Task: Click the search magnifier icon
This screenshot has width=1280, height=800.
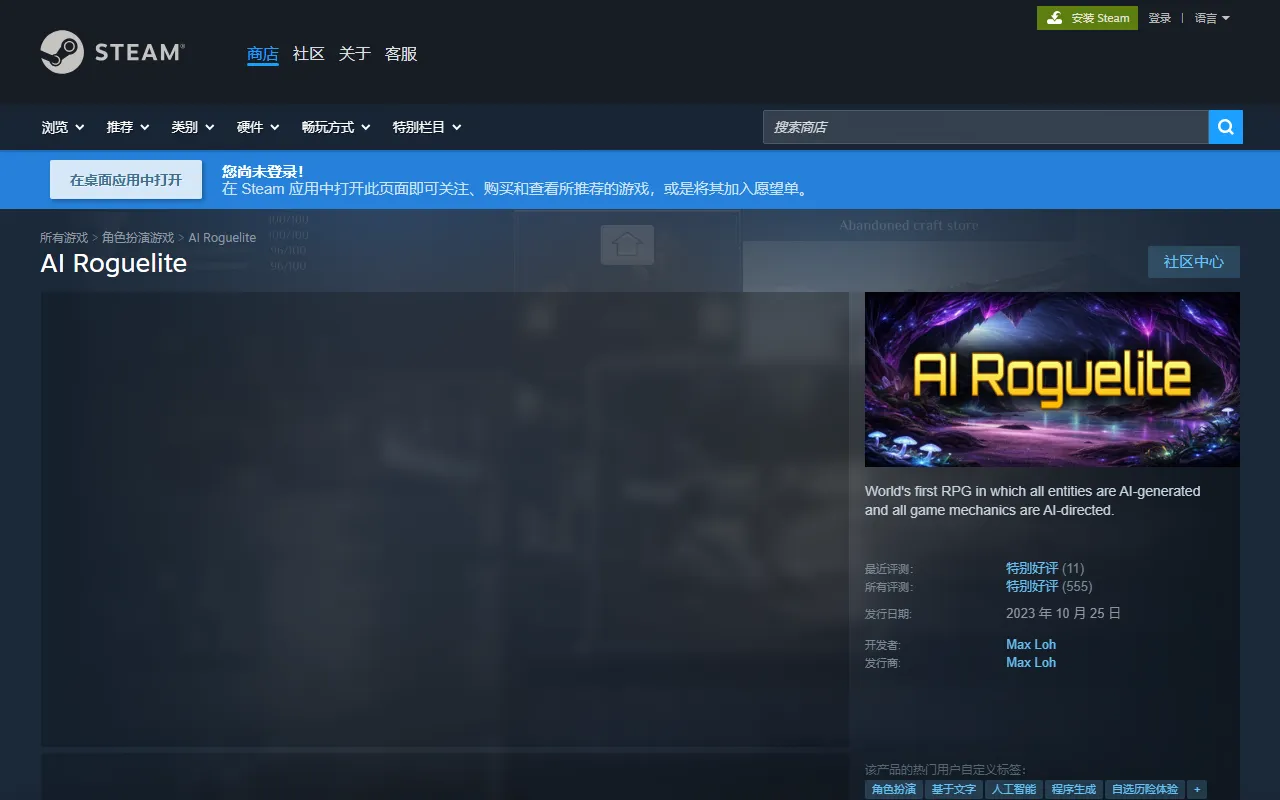Action: (x=1225, y=127)
